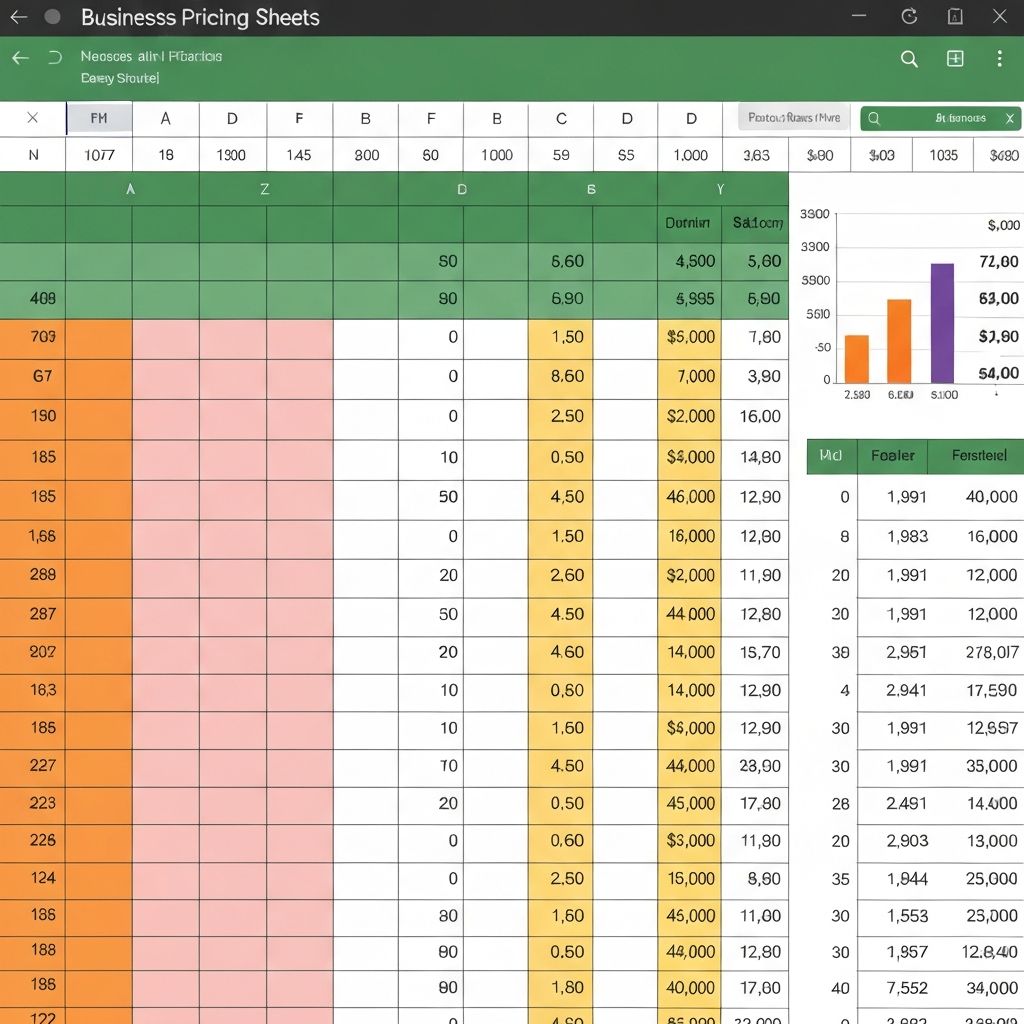Click the back arrow in the green toolbar
This screenshot has height=1024, width=1024.
pos(20,58)
